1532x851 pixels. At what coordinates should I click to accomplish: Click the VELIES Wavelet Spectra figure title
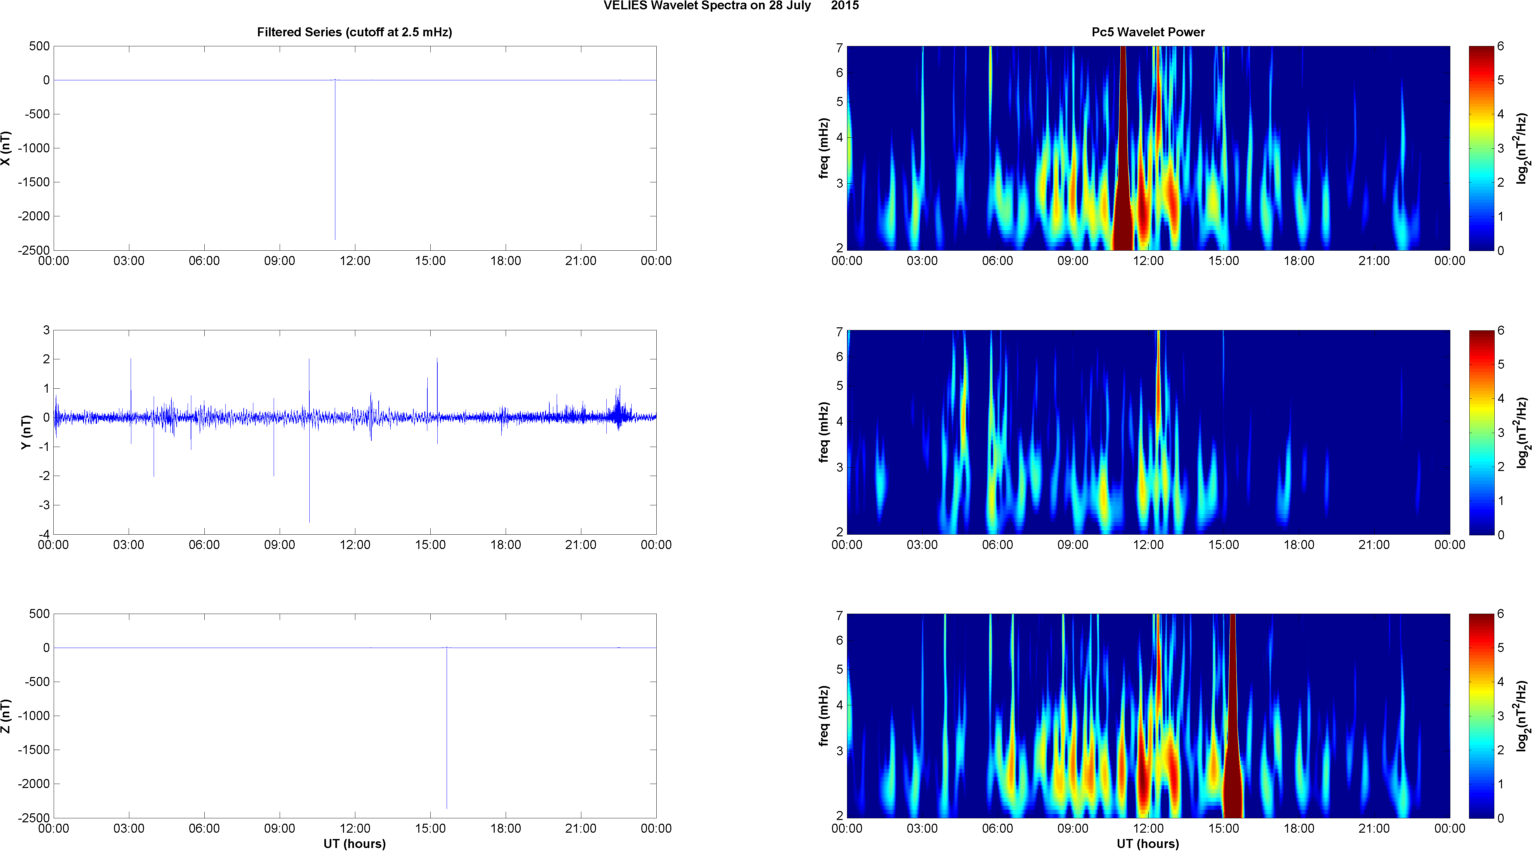[731, 6]
